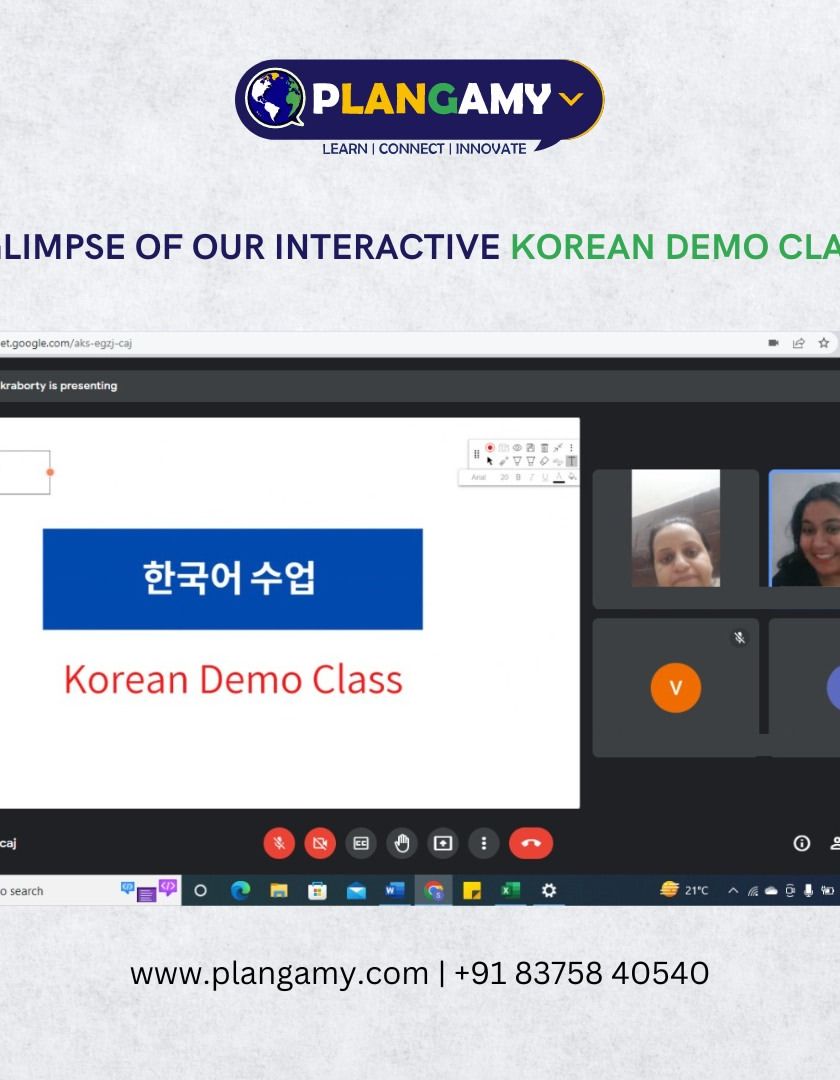
Task: Click the Present now screen share icon
Action: (443, 843)
